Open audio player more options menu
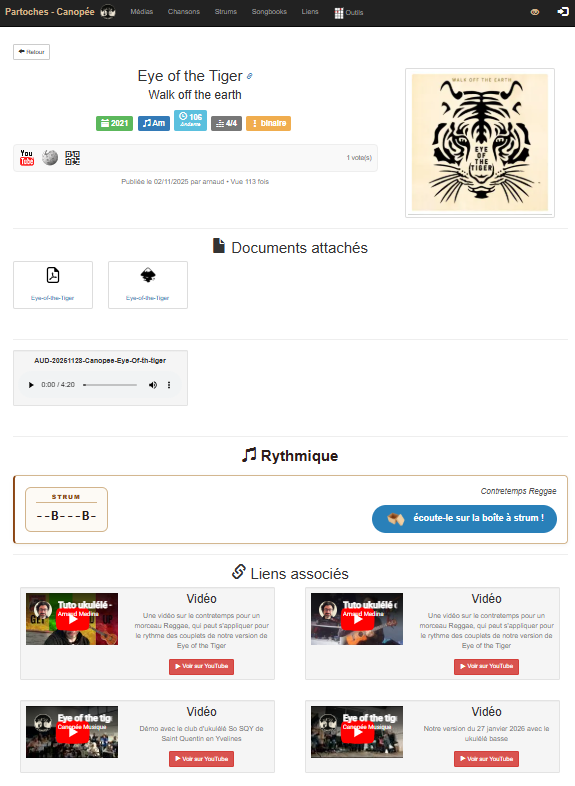This screenshot has height=786, width=575. tap(169, 385)
